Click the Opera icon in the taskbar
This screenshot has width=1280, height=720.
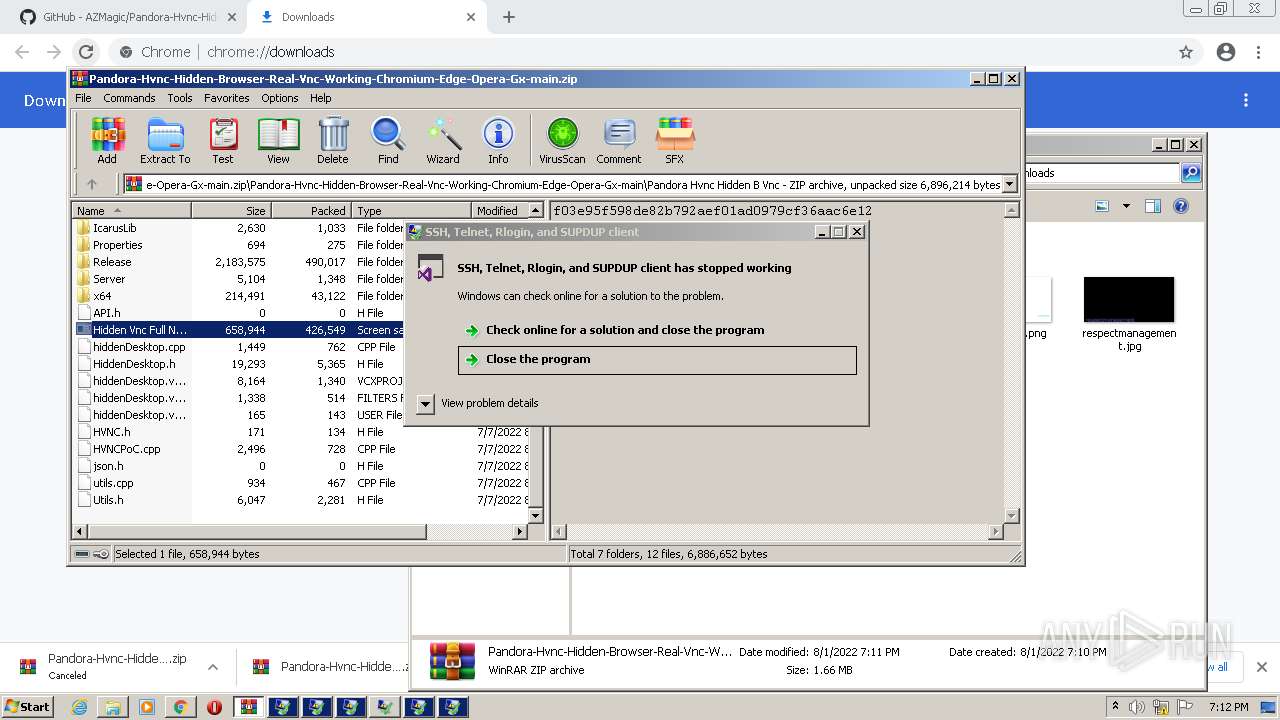point(214,707)
